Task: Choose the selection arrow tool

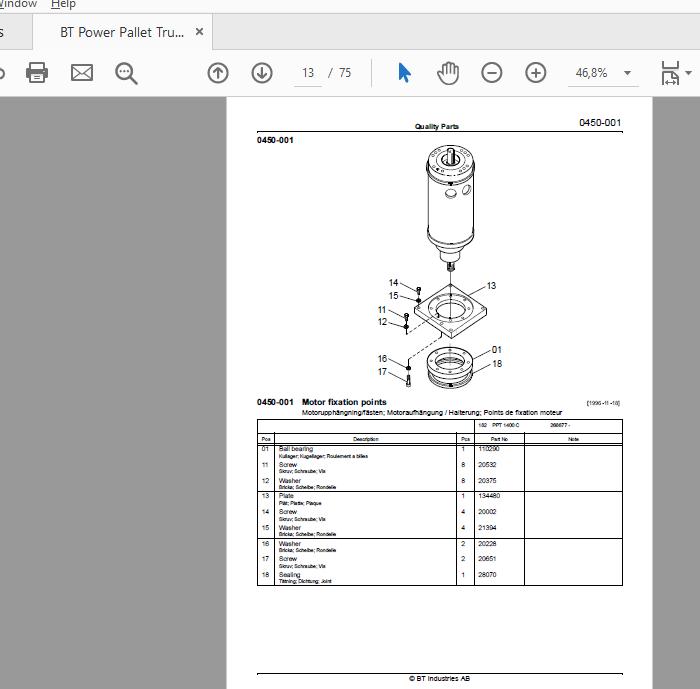Action: point(404,73)
